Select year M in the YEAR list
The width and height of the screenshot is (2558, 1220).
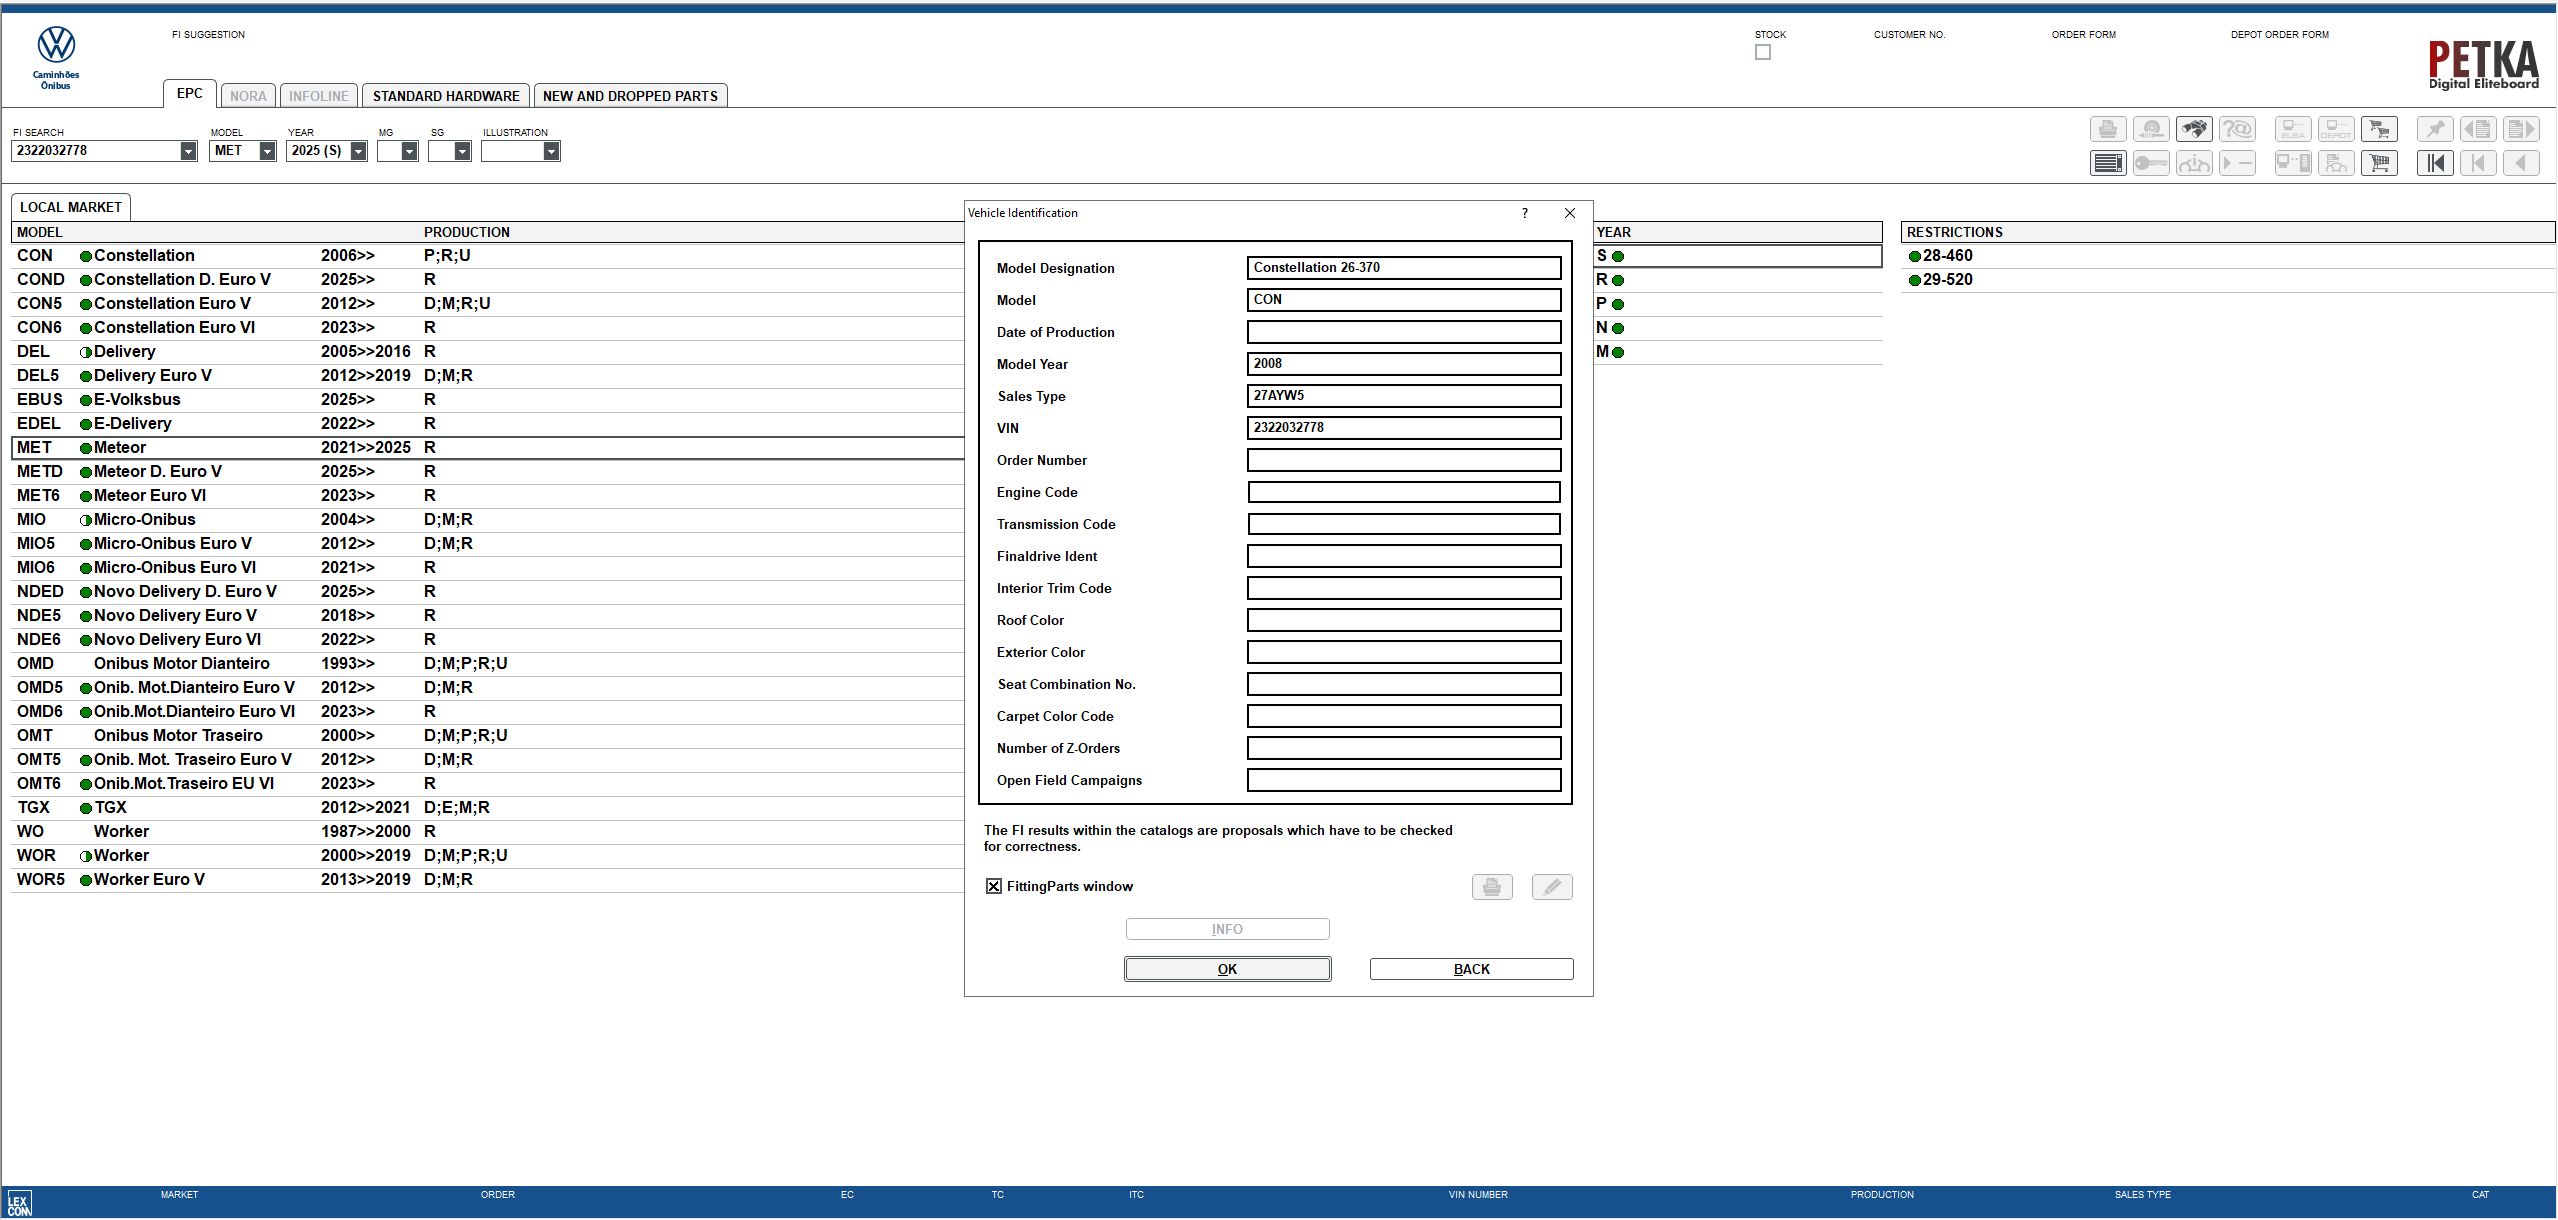point(1738,352)
